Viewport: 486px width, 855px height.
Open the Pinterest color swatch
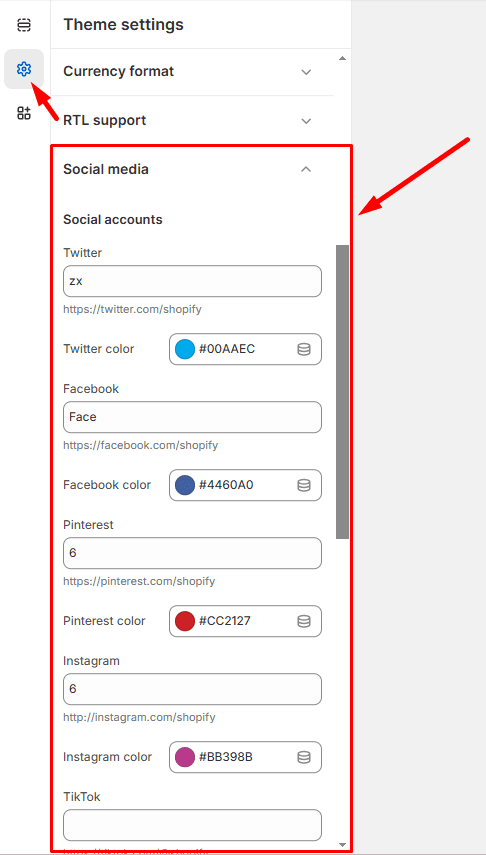[x=185, y=621]
